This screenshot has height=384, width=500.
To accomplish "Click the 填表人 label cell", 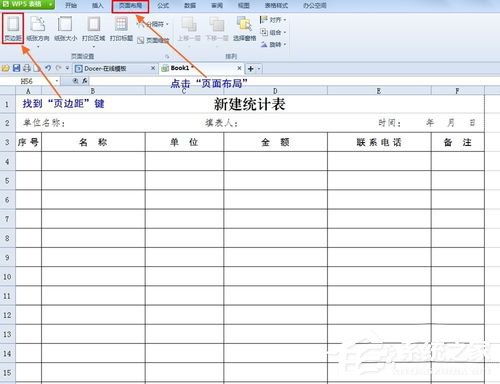I will click(x=222, y=123).
